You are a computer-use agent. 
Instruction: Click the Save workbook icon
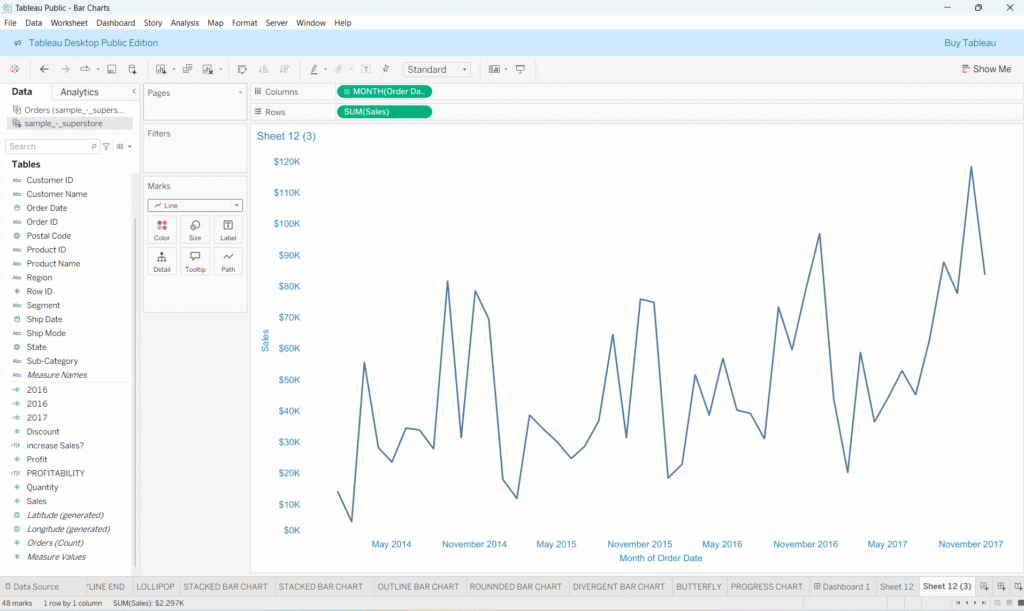111,70
